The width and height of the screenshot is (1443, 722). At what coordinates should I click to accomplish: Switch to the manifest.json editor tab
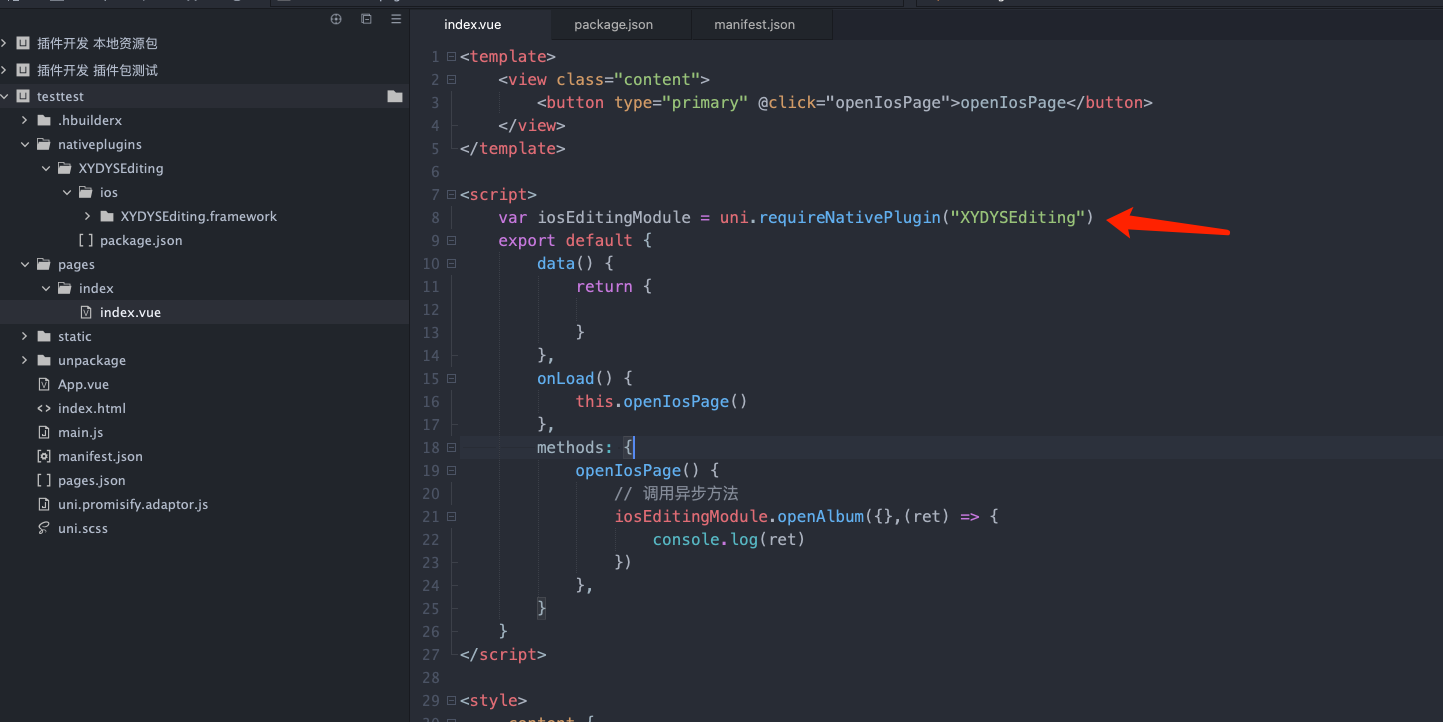click(762, 24)
